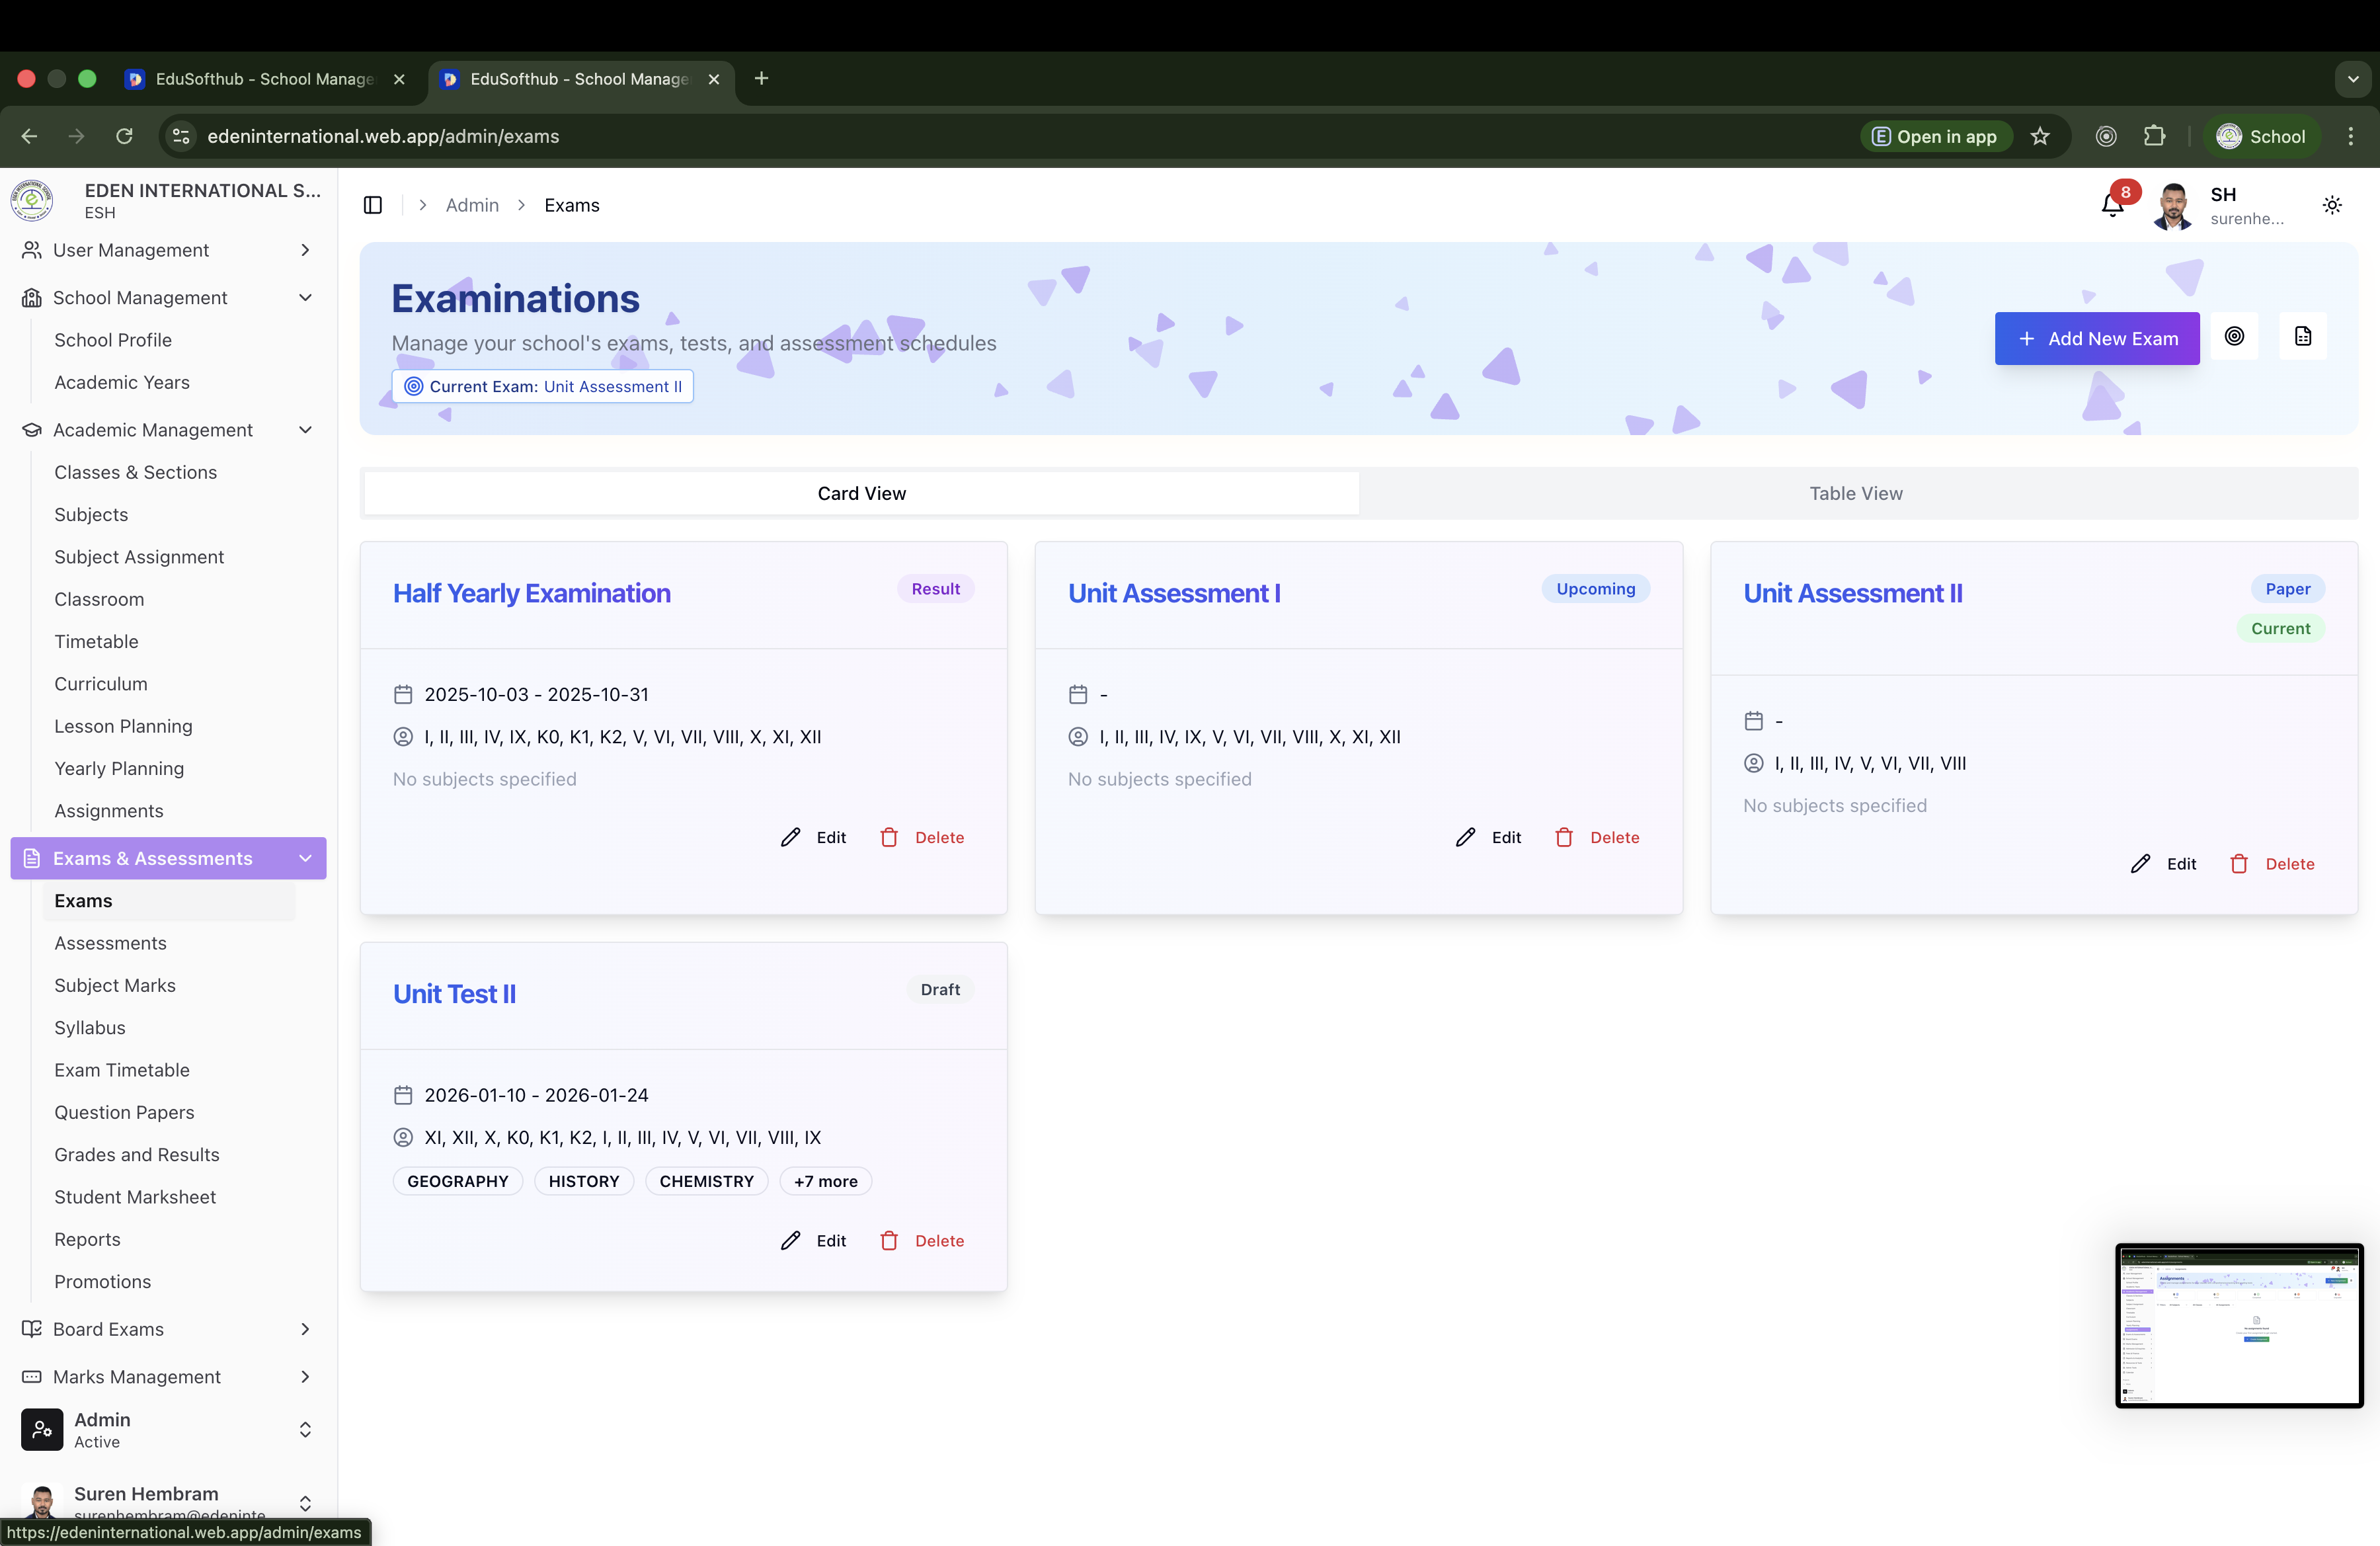The image size is (2380, 1546).
Task: Open the Admin role switcher
Action: click(305, 1430)
